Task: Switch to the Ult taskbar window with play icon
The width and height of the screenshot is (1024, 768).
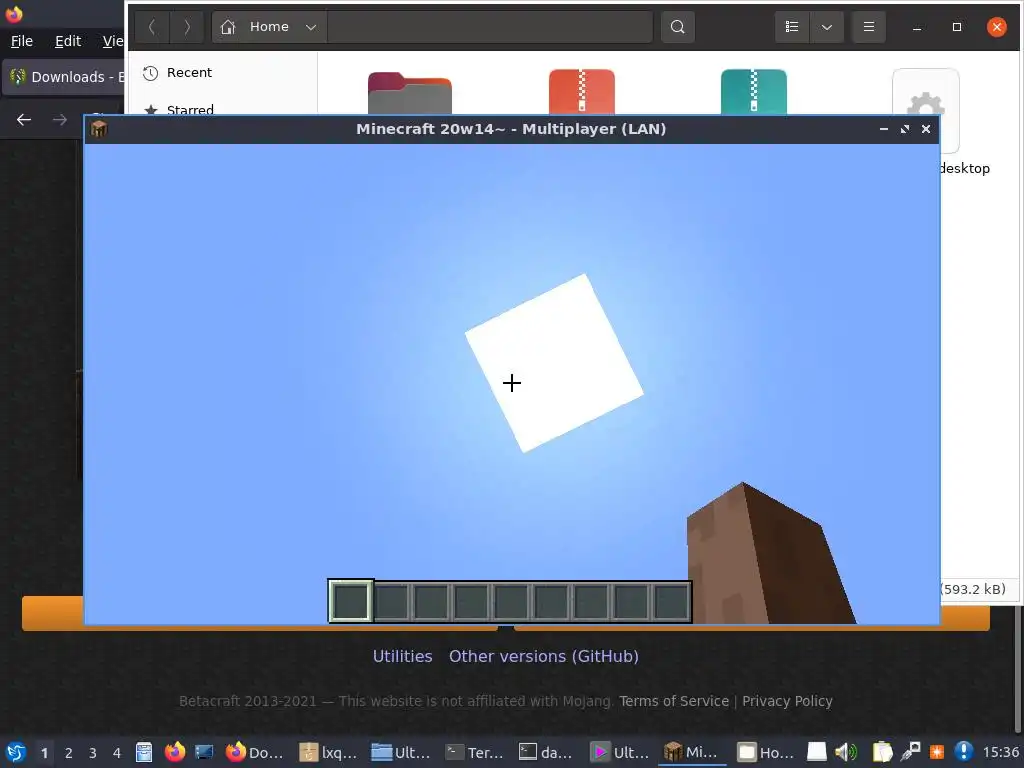Action: coord(620,752)
